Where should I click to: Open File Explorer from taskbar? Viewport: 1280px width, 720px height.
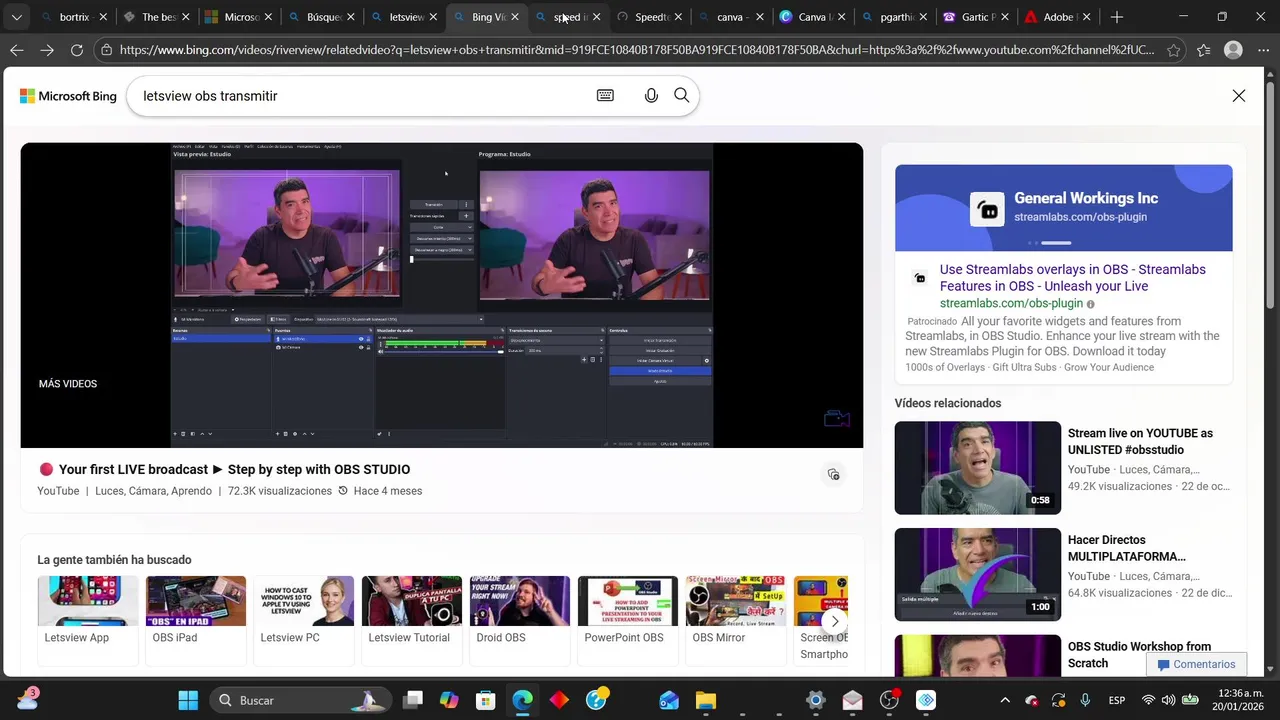pyautogui.click(x=706, y=700)
